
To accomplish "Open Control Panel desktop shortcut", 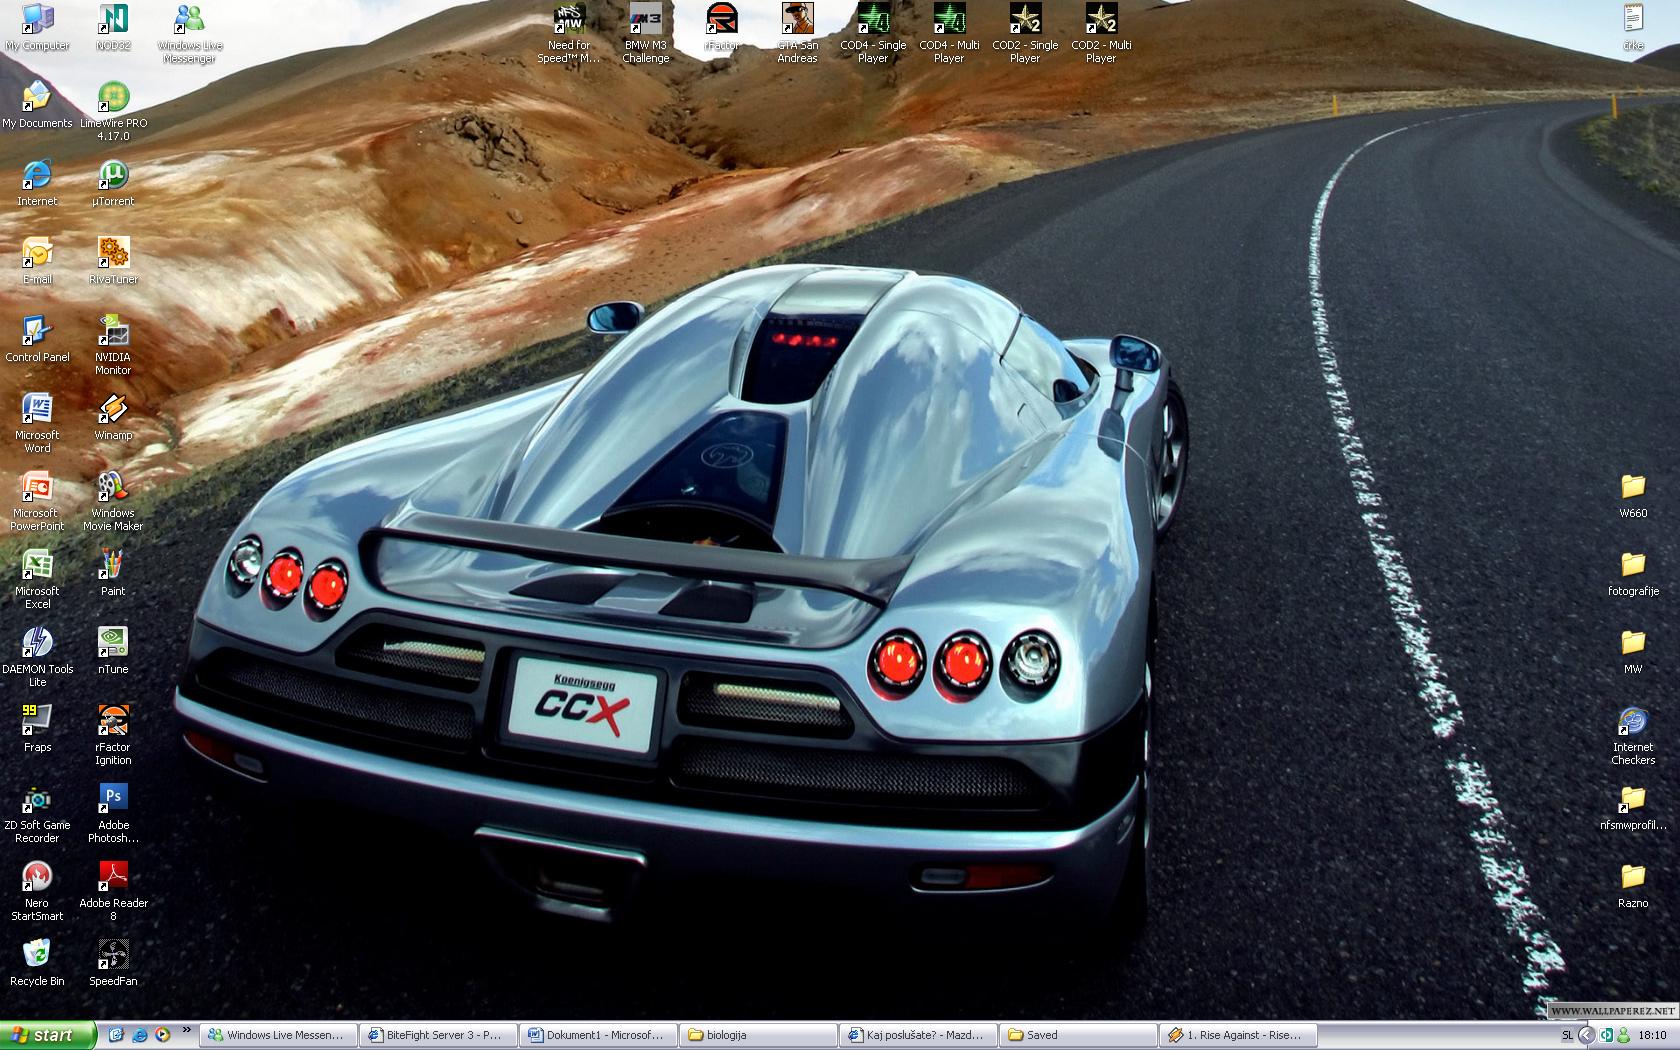I will pyautogui.click(x=37, y=339).
